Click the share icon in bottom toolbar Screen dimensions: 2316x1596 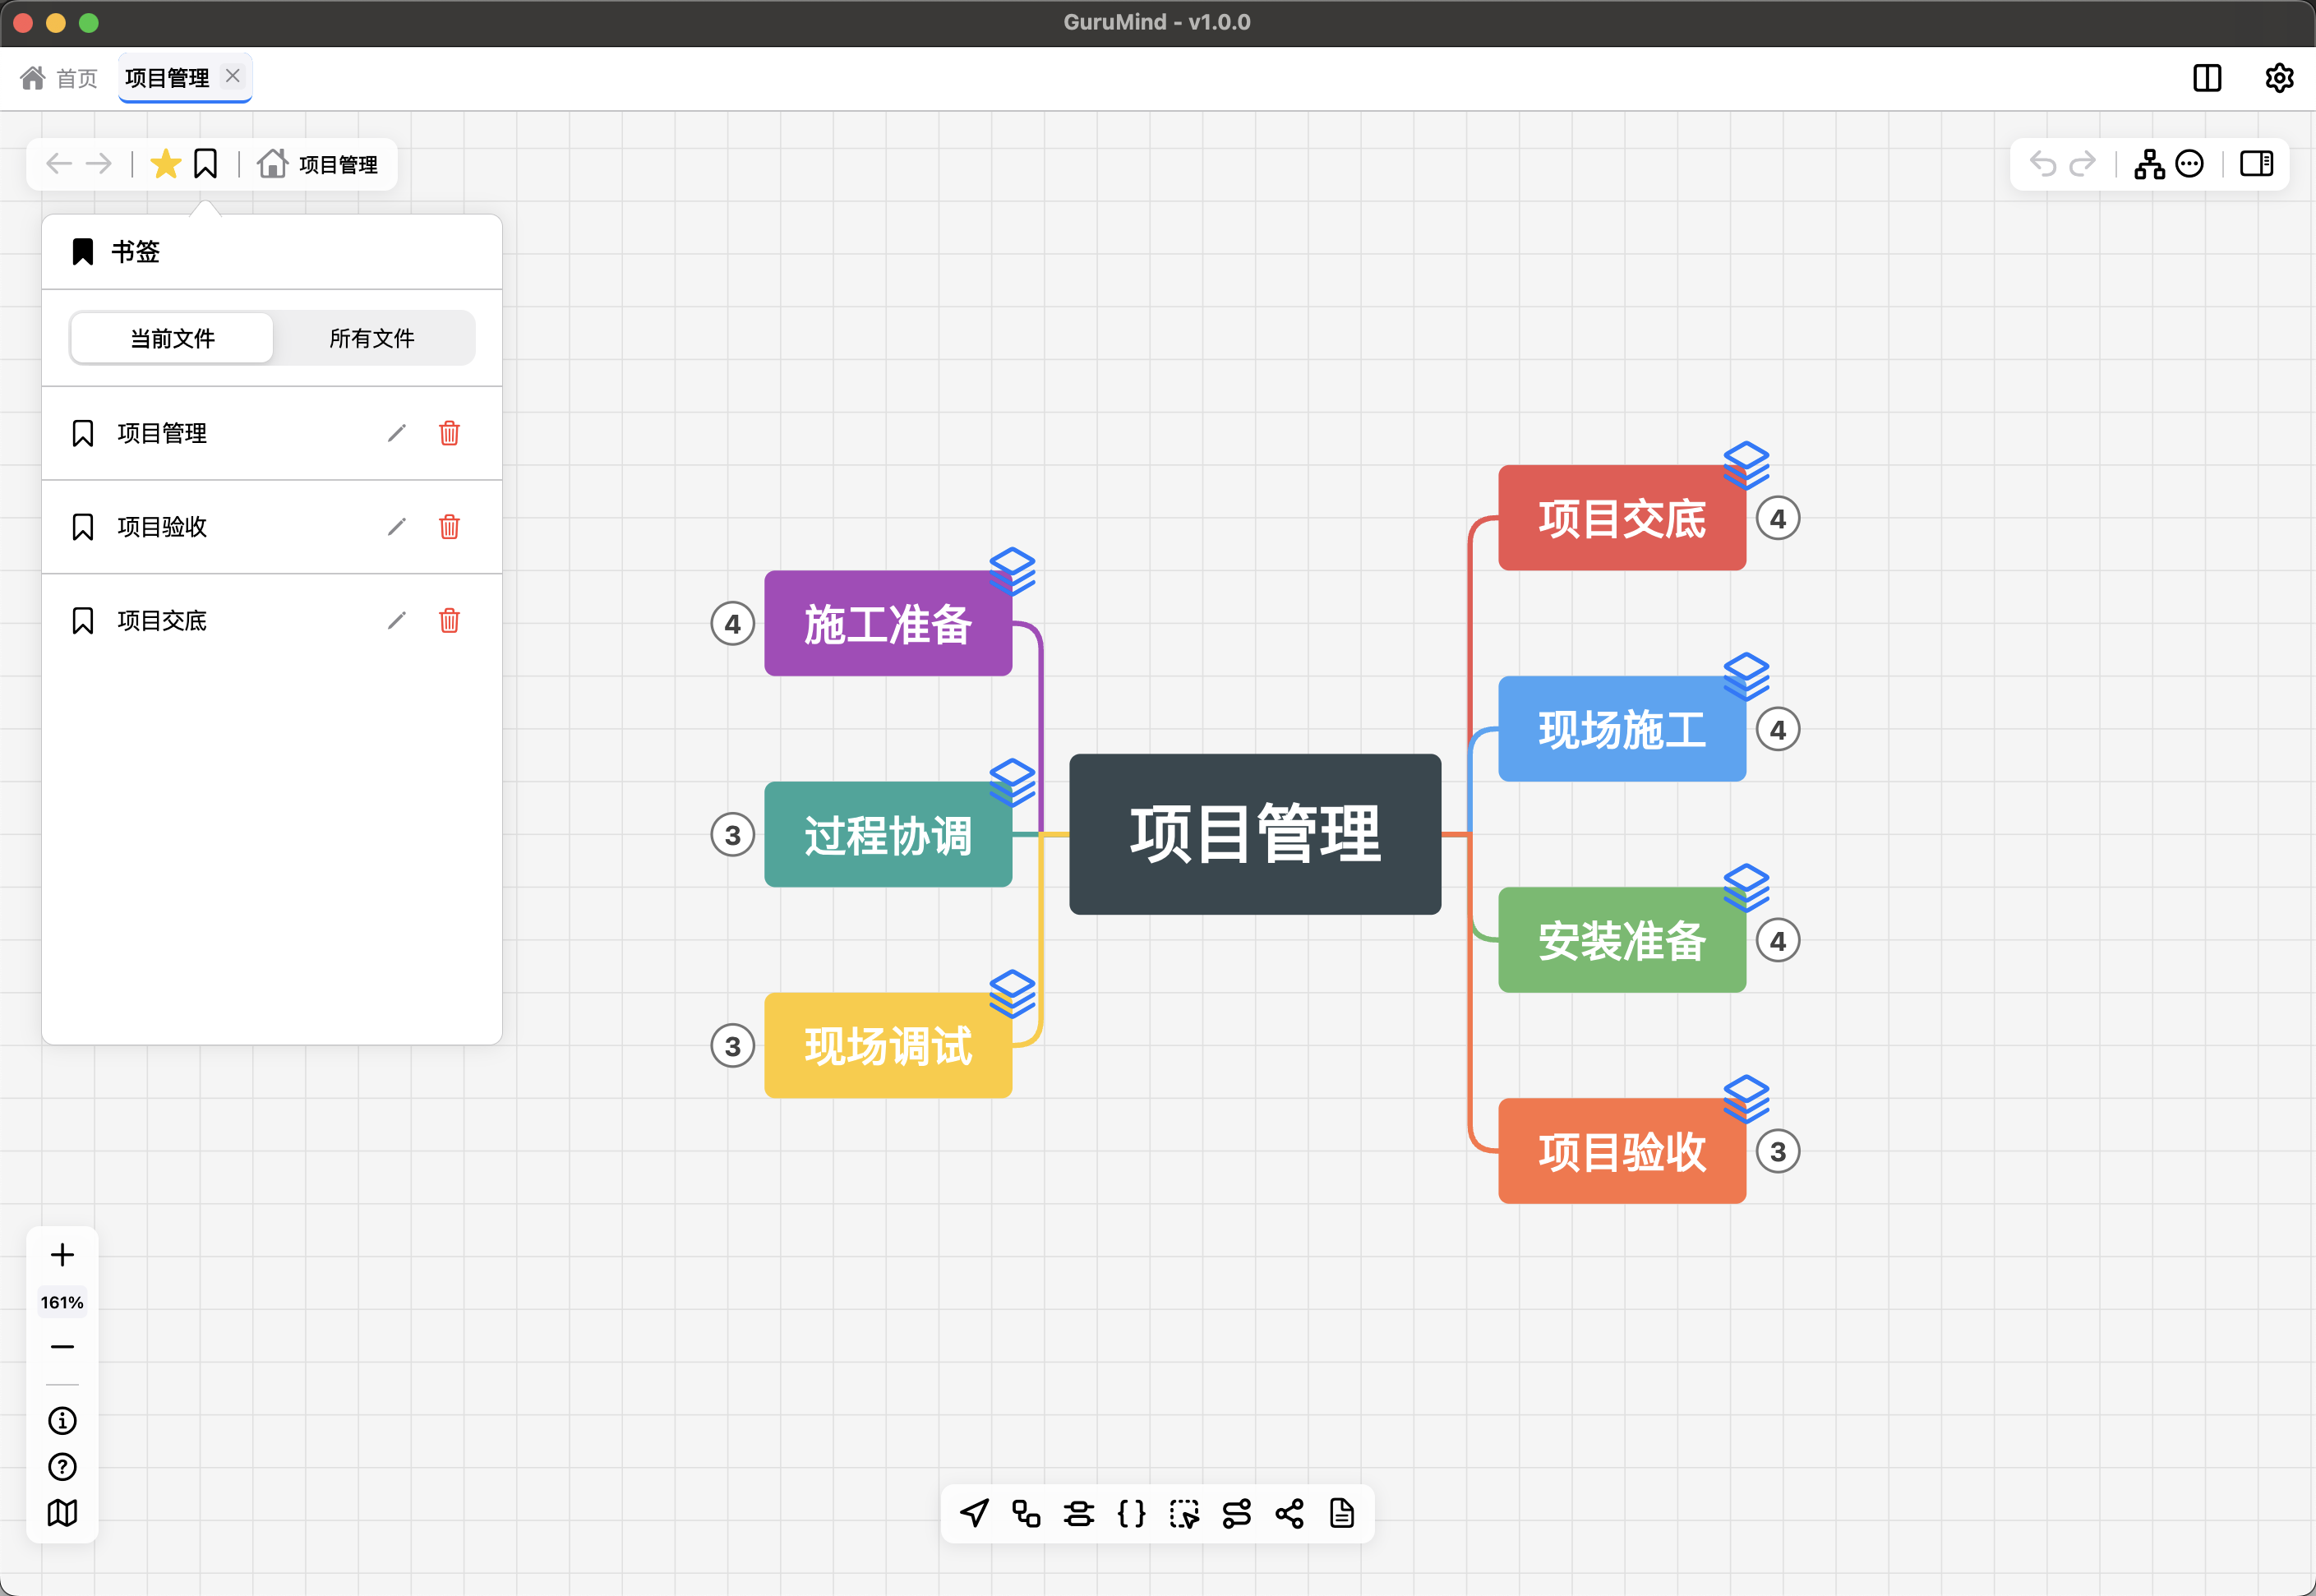pos(1291,1514)
